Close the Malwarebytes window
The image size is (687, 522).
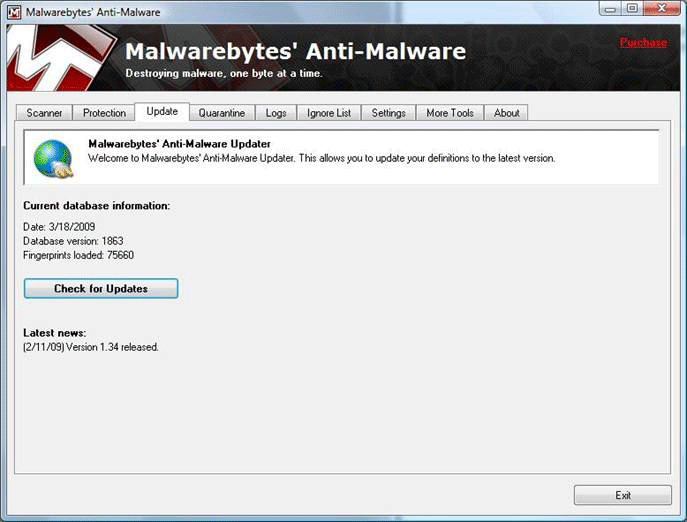point(661,9)
